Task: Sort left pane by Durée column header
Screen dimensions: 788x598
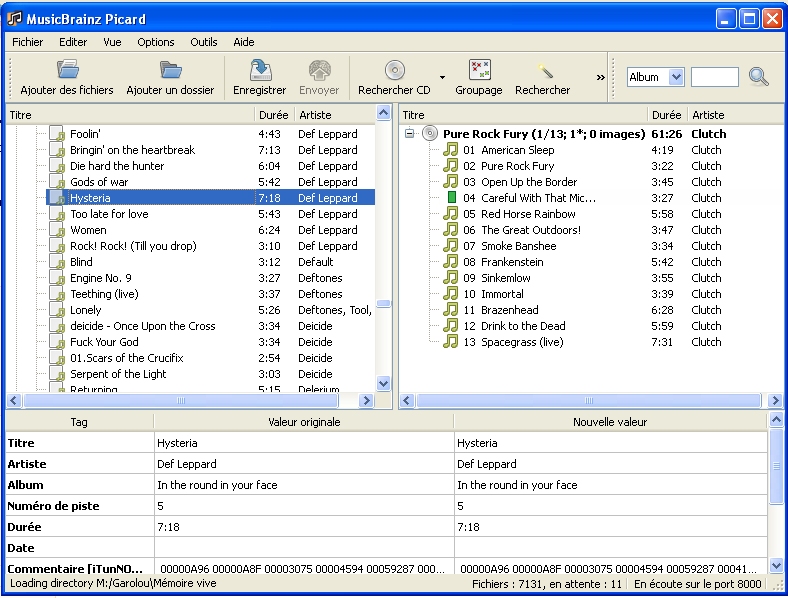Action: [x=272, y=115]
